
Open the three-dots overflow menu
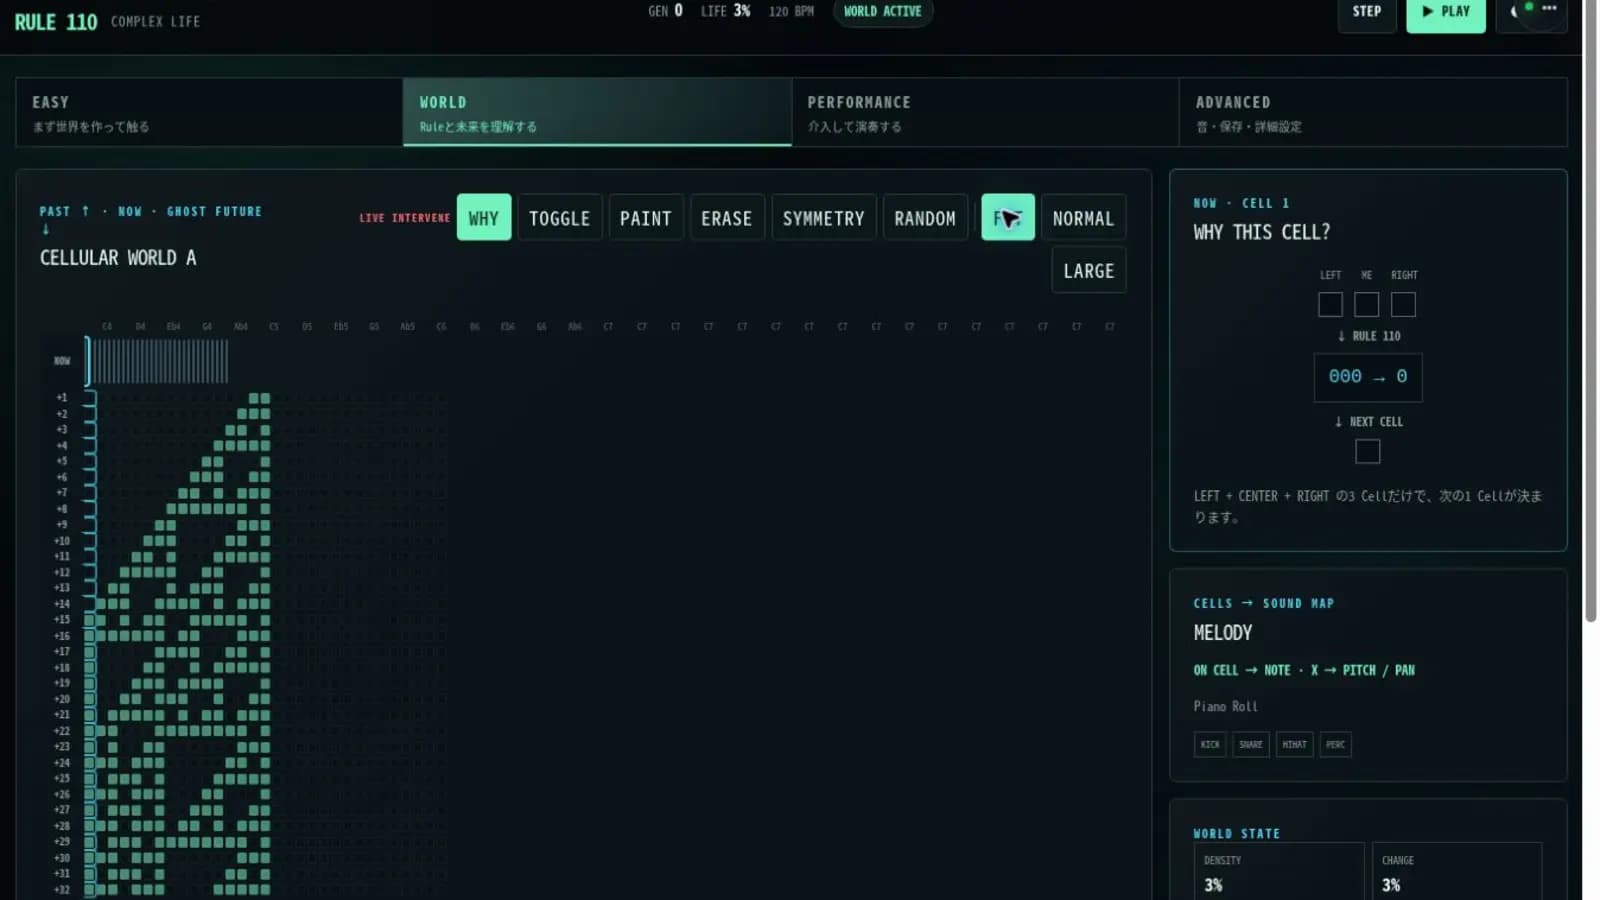click(x=1549, y=8)
